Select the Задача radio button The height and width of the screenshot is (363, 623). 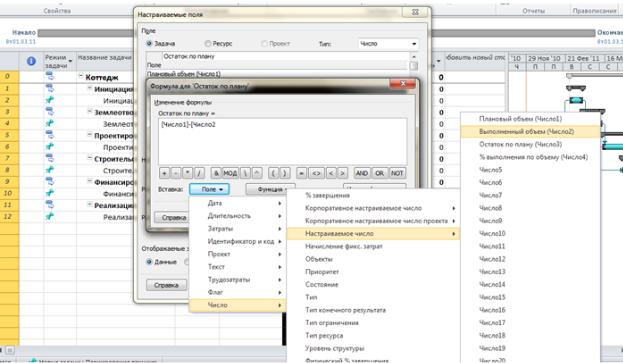[149, 43]
